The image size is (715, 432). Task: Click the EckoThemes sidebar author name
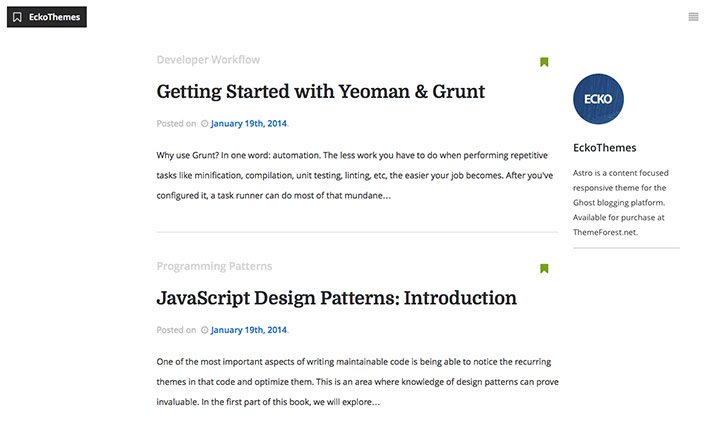(605, 148)
